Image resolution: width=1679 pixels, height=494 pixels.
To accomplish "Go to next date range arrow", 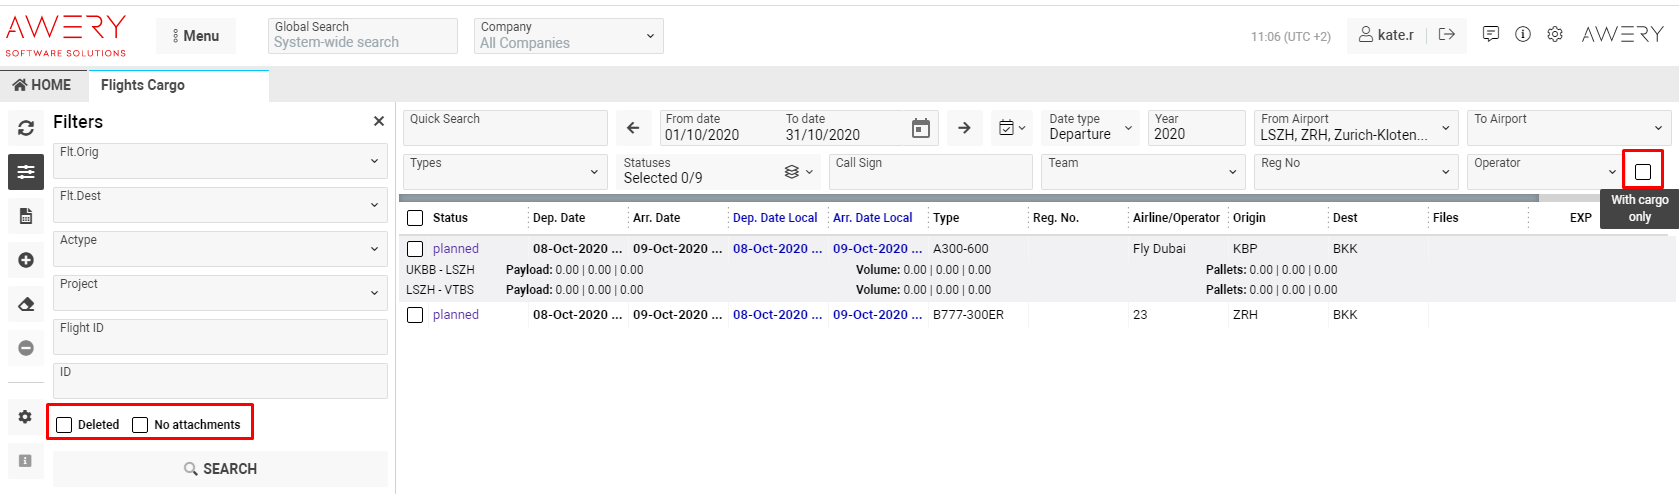I will 964,128.
